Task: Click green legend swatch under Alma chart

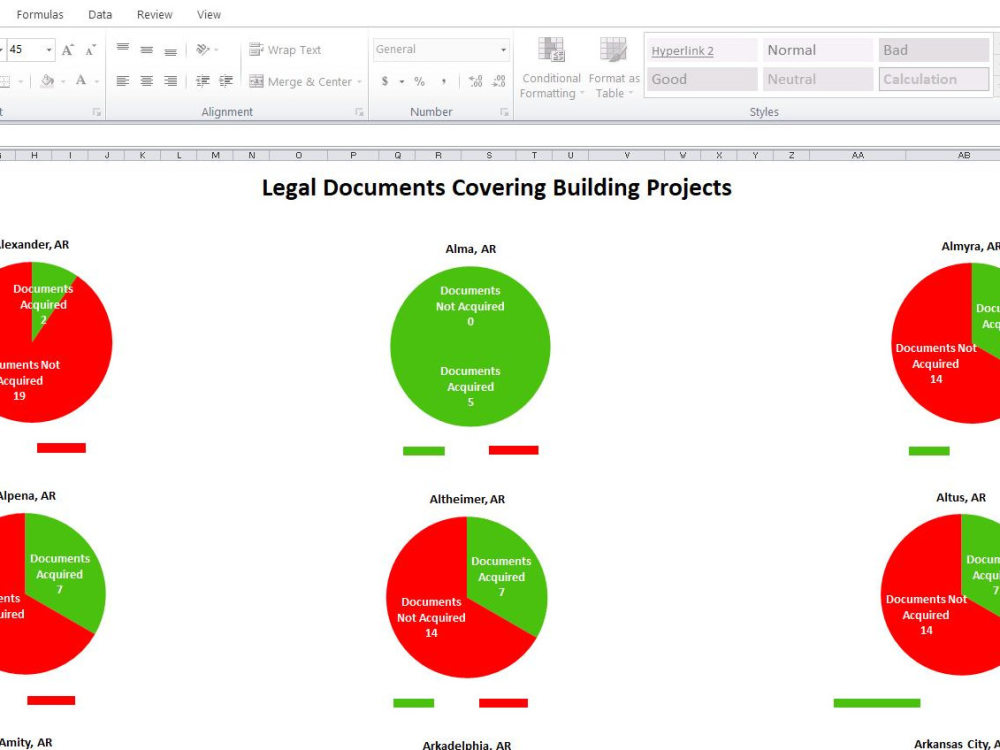Action: 423,451
